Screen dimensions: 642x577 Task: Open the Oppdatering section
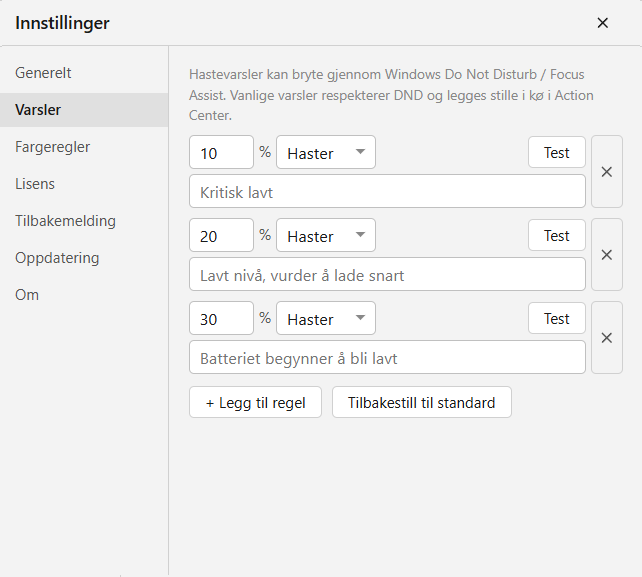pyautogui.click(x=84, y=258)
